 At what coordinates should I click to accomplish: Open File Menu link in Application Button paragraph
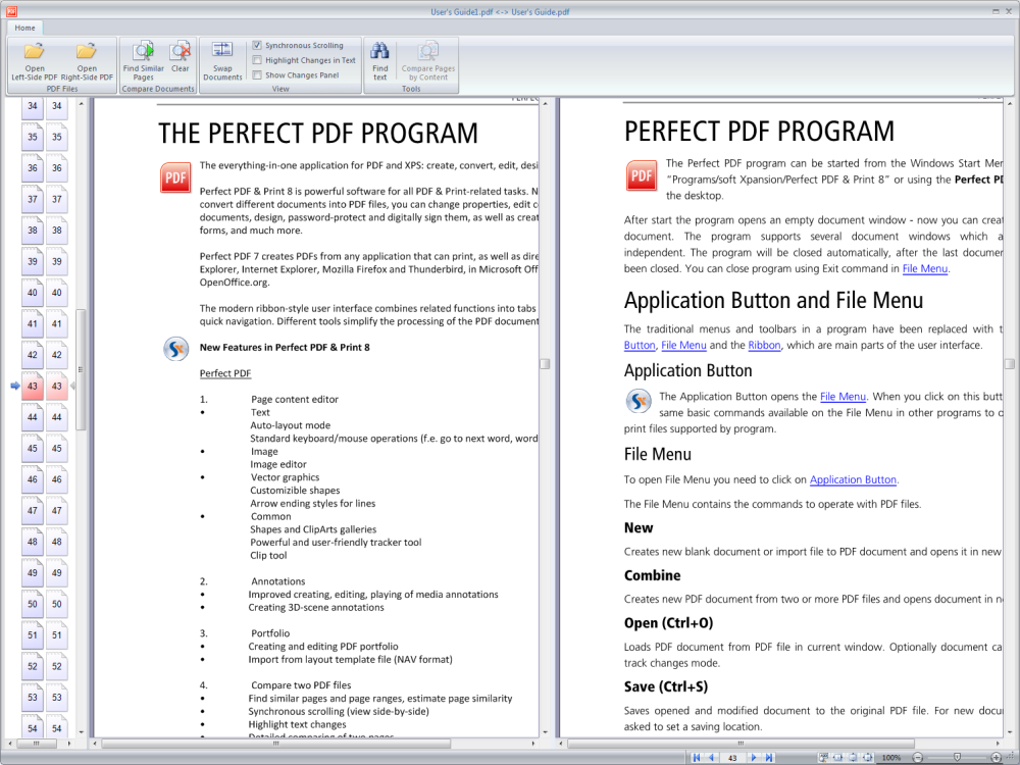coord(842,397)
